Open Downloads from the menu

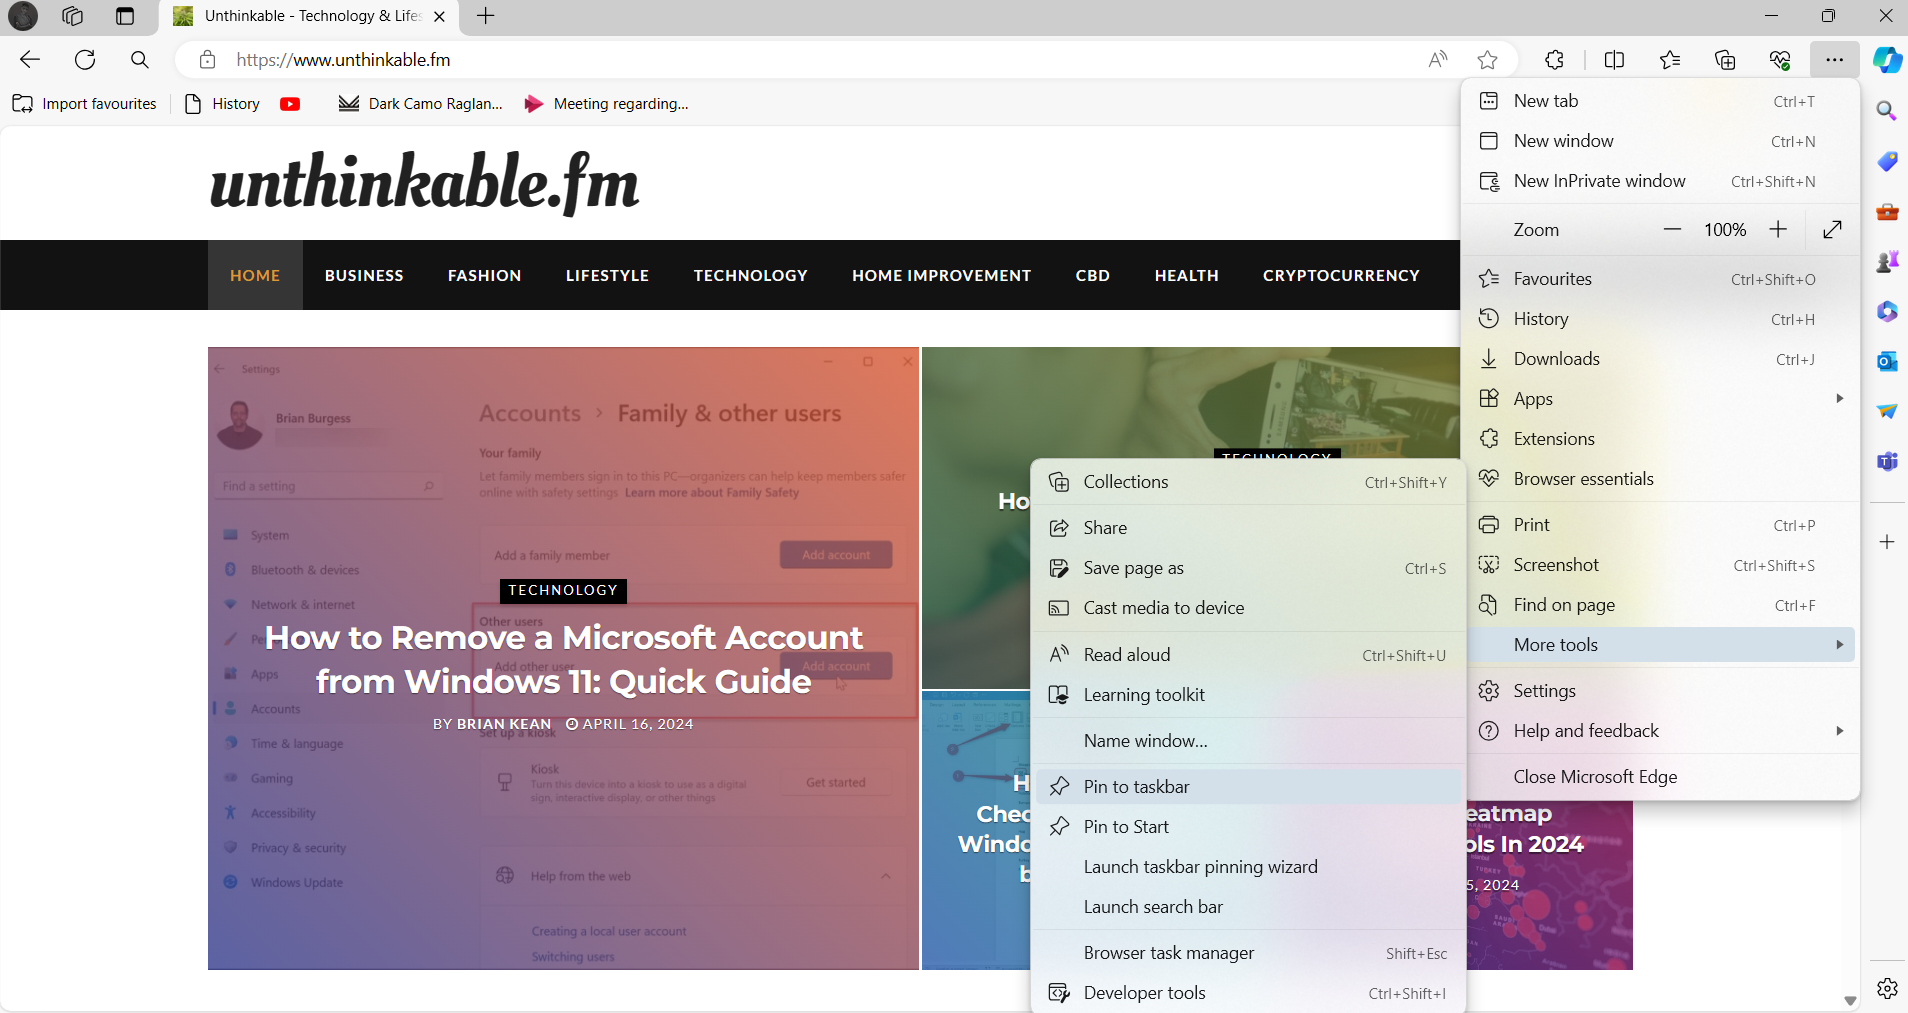pyautogui.click(x=1661, y=359)
